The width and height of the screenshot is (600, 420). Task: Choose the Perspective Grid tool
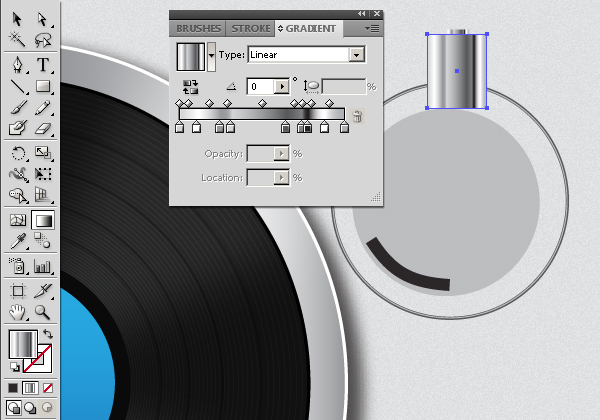42,195
